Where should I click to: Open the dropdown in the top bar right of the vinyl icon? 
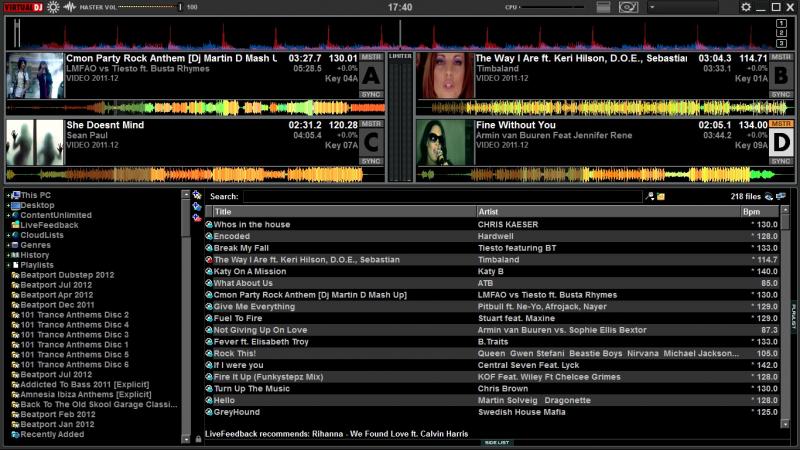683,7
